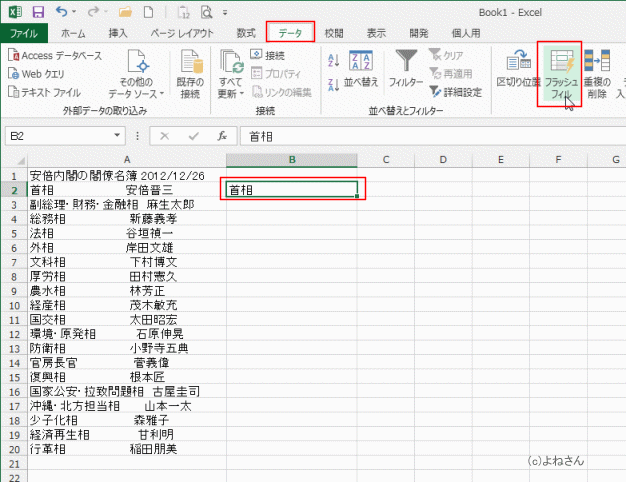Select cell A1 with 安倍内閣の閣僚名簿
The image size is (626, 482).
tap(127, 176)
